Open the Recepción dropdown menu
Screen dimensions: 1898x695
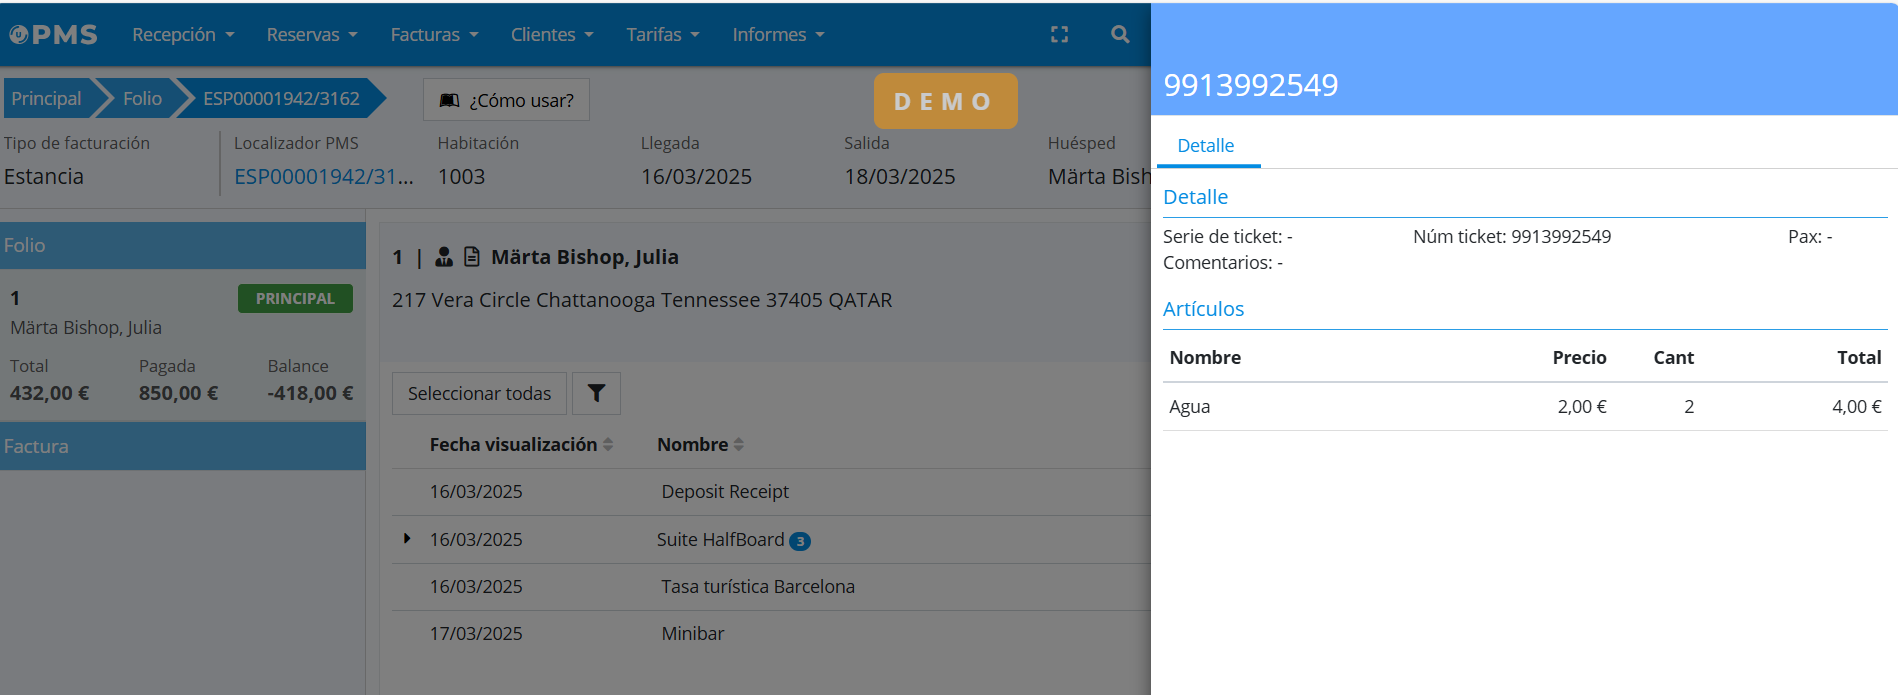[183, 35]
